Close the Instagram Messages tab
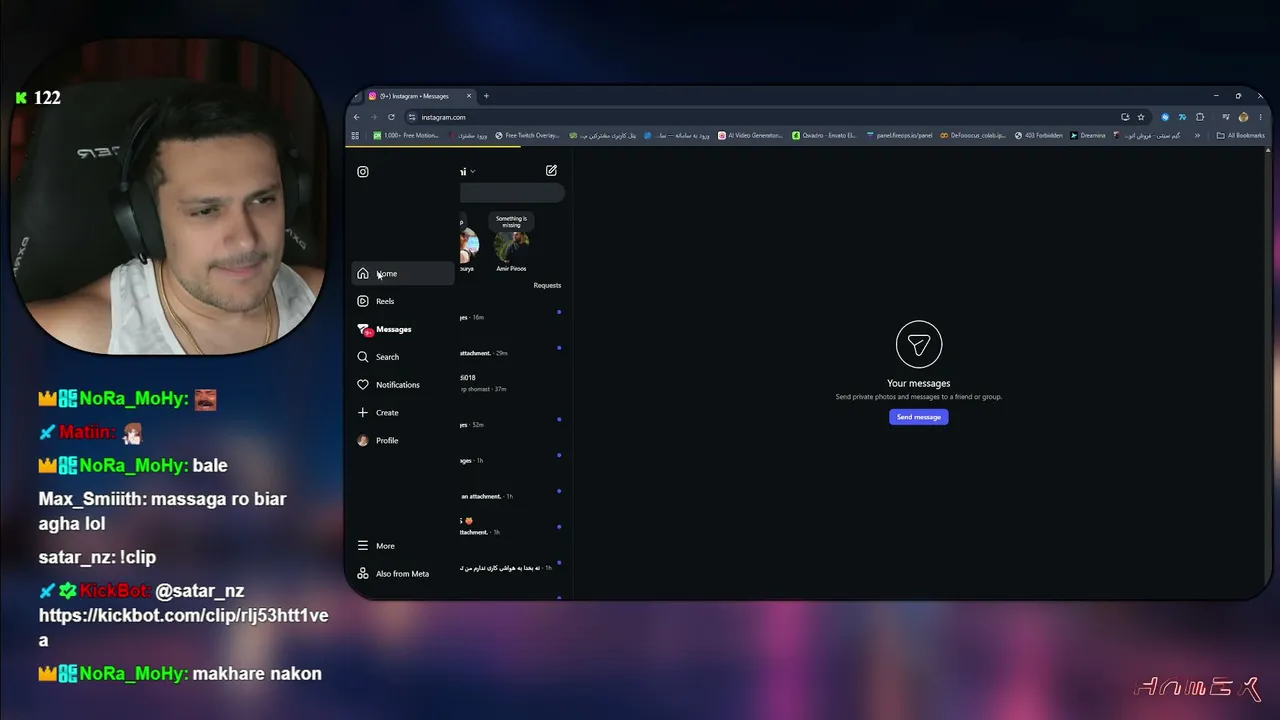Viewport: 1280px width, 720px height. (468, 96)
